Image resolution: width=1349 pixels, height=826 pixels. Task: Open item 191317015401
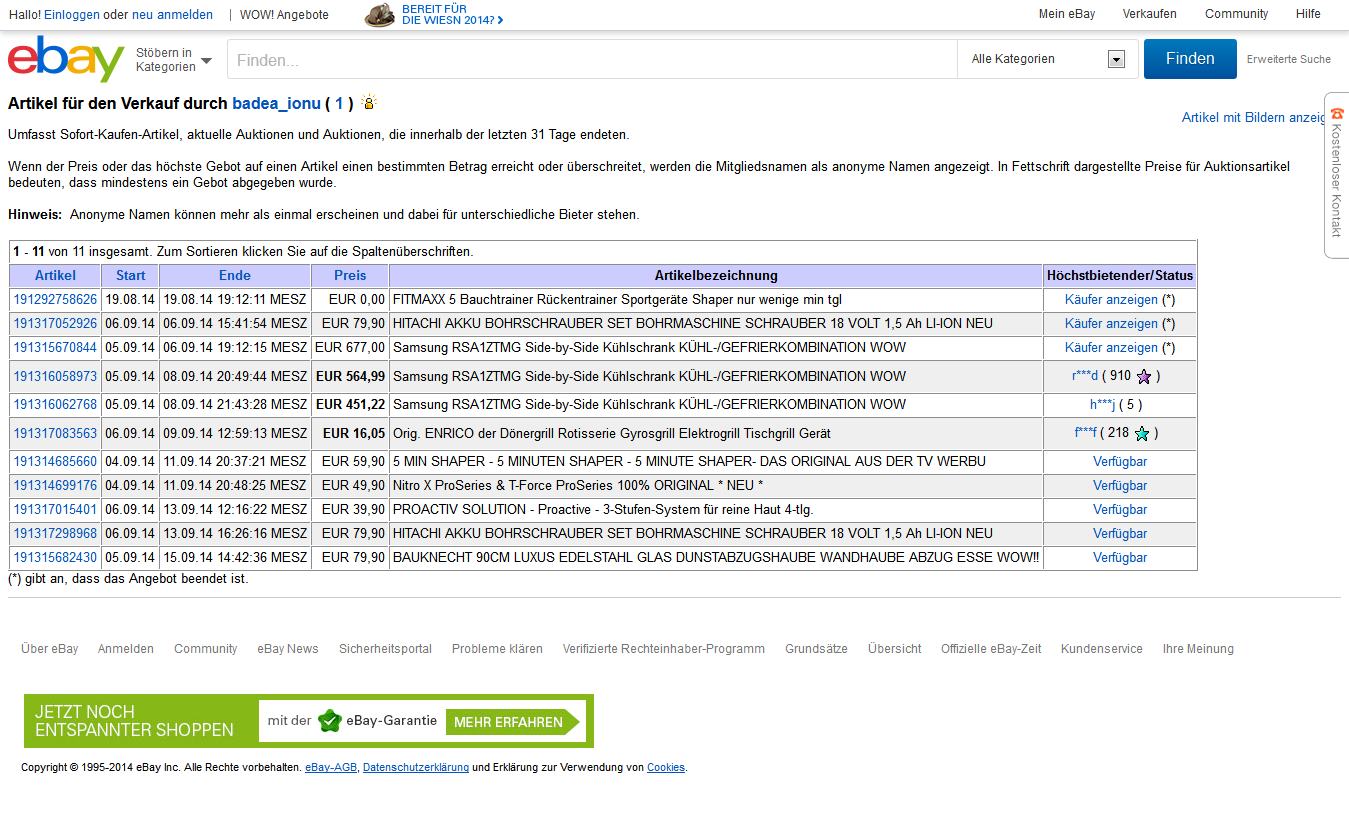coord(55,510)
